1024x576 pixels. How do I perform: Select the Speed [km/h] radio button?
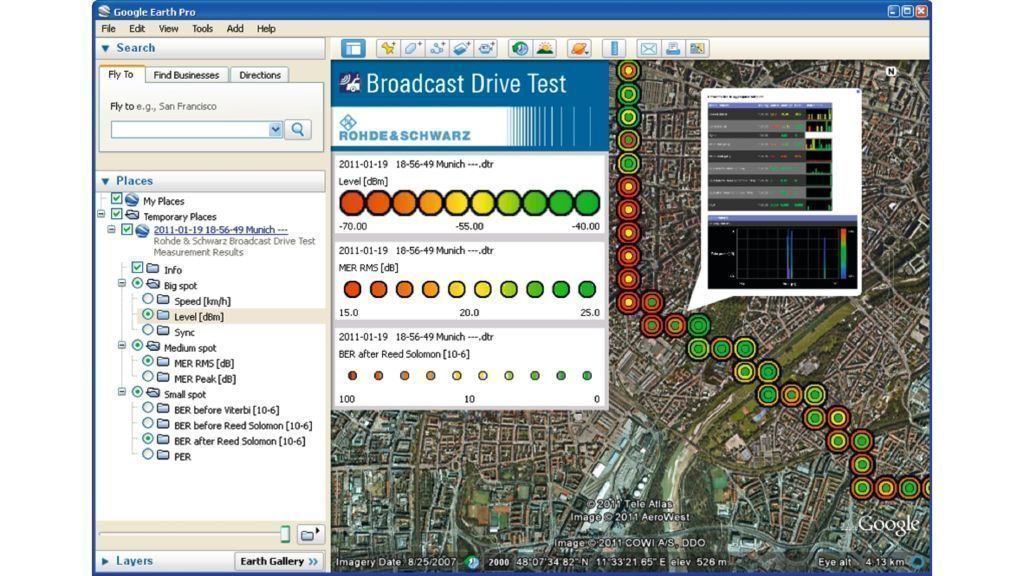pyautogui.click(x=148, y=300)
